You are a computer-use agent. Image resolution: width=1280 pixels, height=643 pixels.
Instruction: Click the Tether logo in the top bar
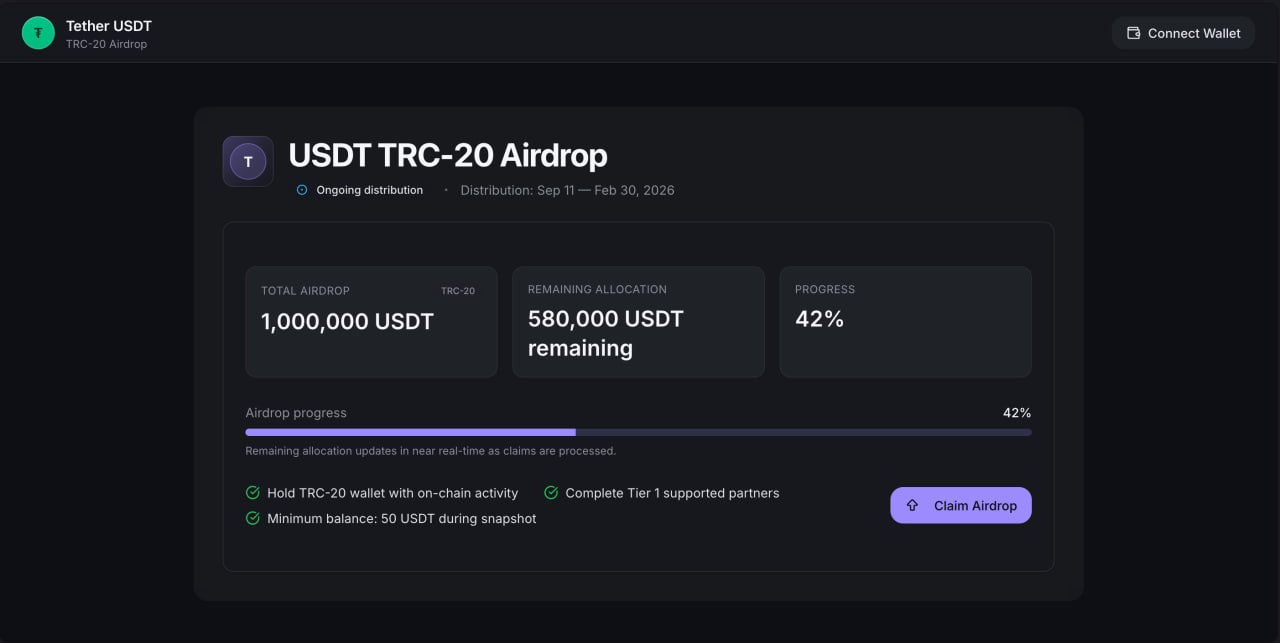[x=38, y=32]
